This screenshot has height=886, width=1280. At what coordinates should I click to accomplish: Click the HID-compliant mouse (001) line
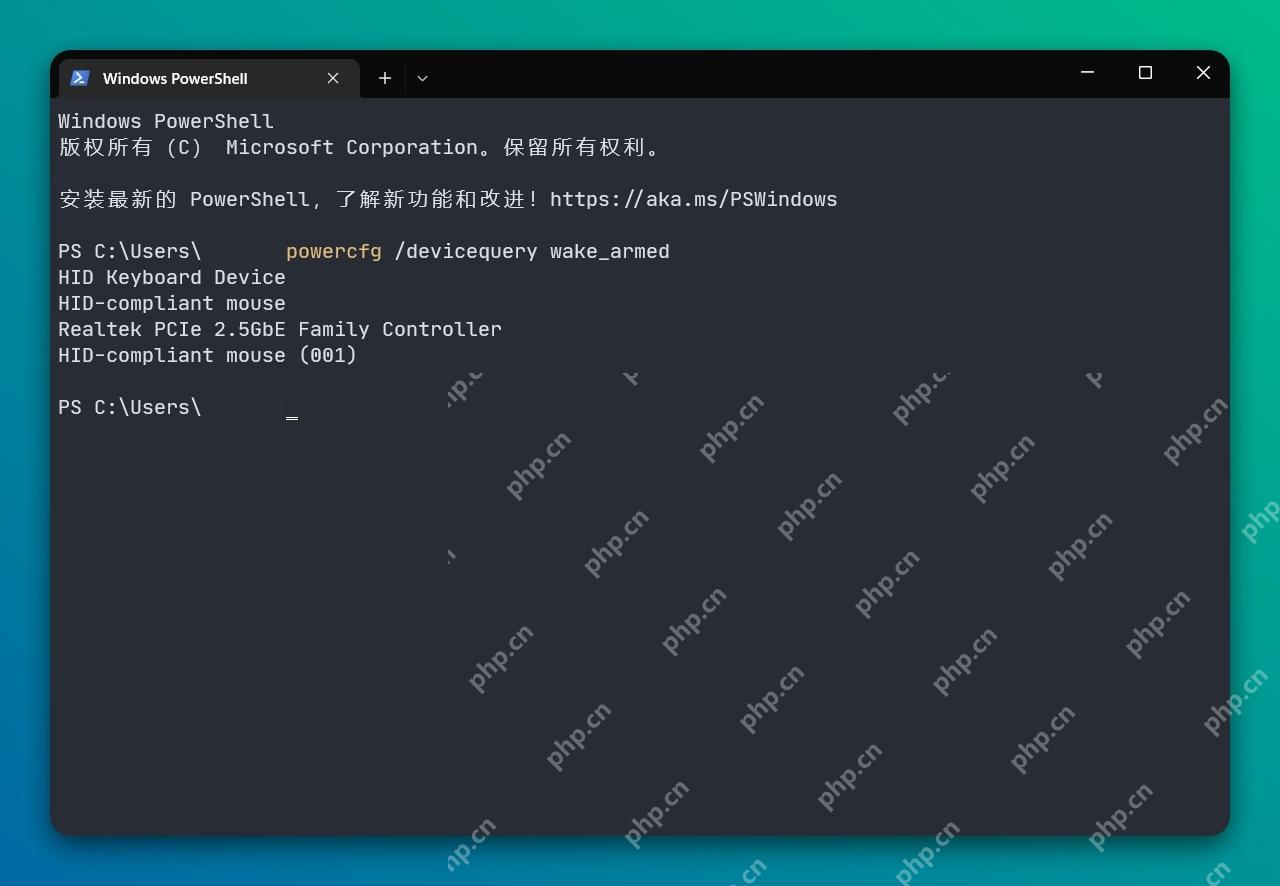pyautogui.click(x=208, y=355)
